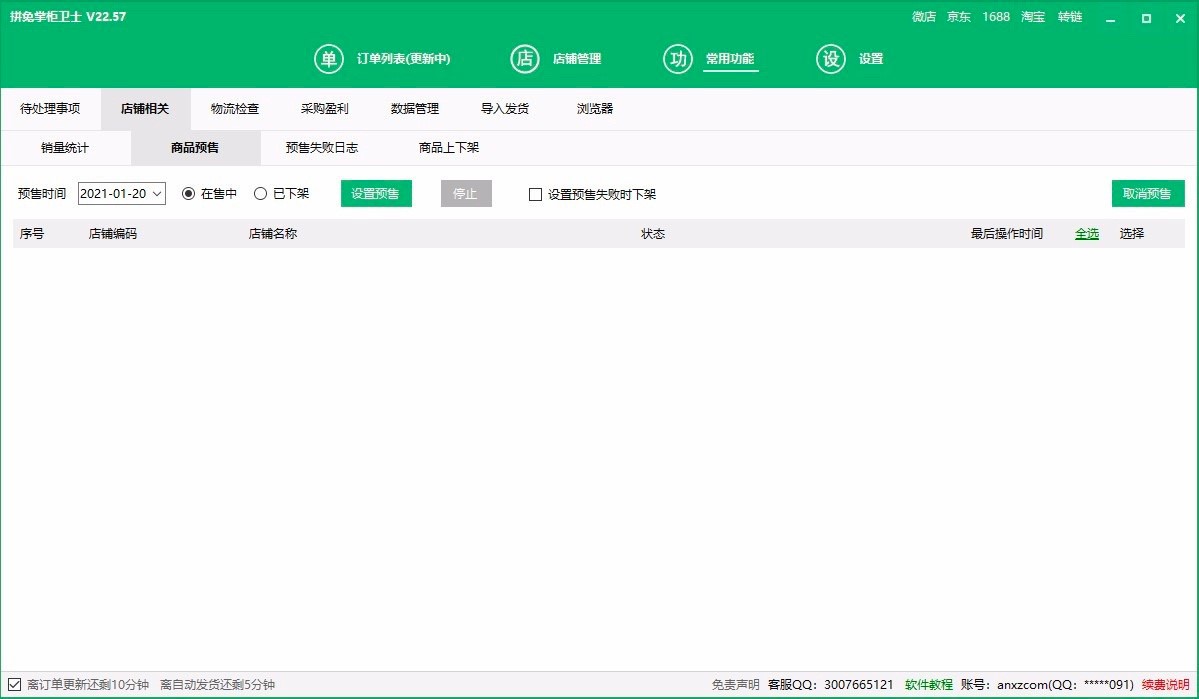Viewport: 1199px width, 699px height.
Task: Click the 常用功能 circular 功 icon
Action: [678, 59]
